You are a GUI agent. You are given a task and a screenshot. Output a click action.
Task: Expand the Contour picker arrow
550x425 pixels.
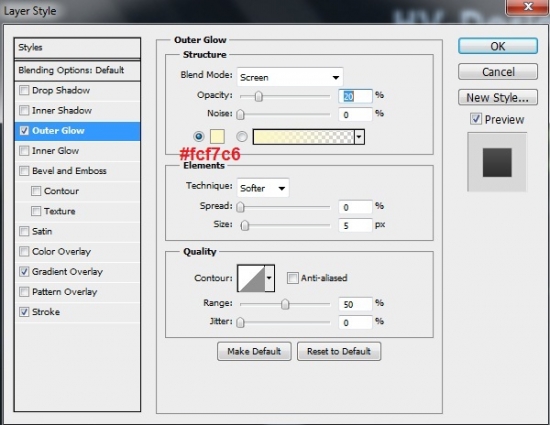269,278
